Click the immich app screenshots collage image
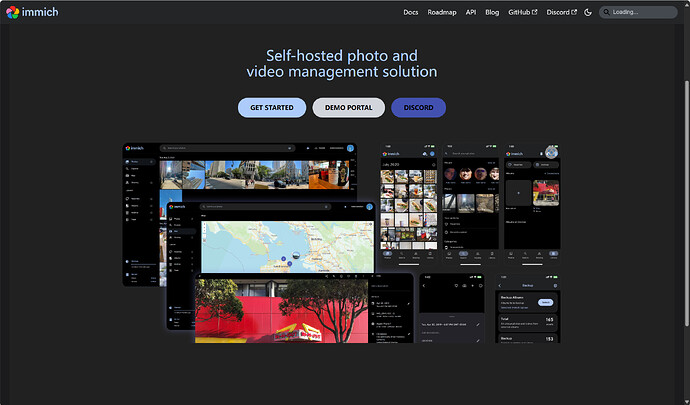The height and width of the screenshot is (405, 690). (x=341, y=243)
